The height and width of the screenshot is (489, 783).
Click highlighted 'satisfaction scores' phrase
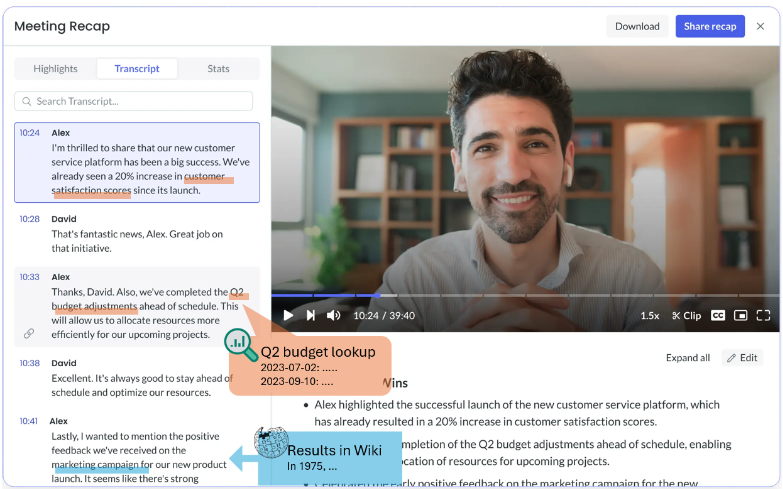pos(91,190)
